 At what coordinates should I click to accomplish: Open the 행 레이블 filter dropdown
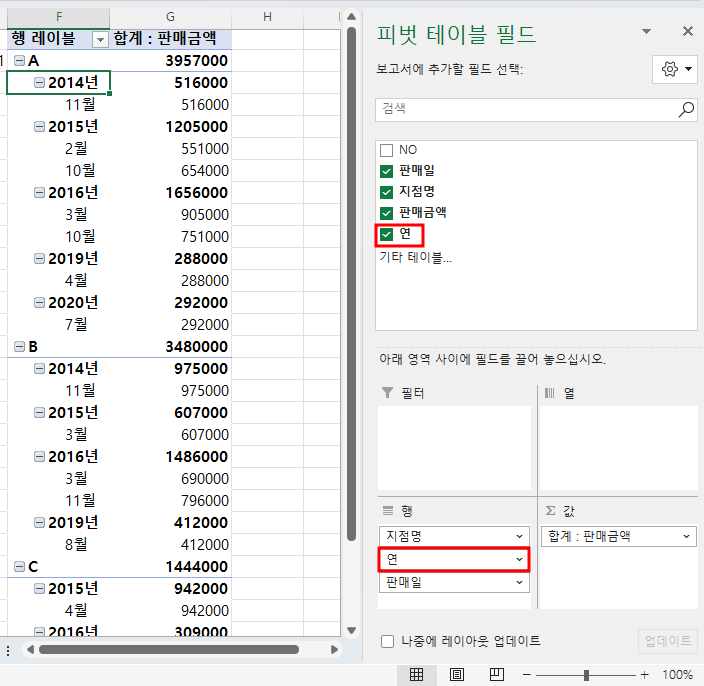pyautogui.click(x=101, y=40)
